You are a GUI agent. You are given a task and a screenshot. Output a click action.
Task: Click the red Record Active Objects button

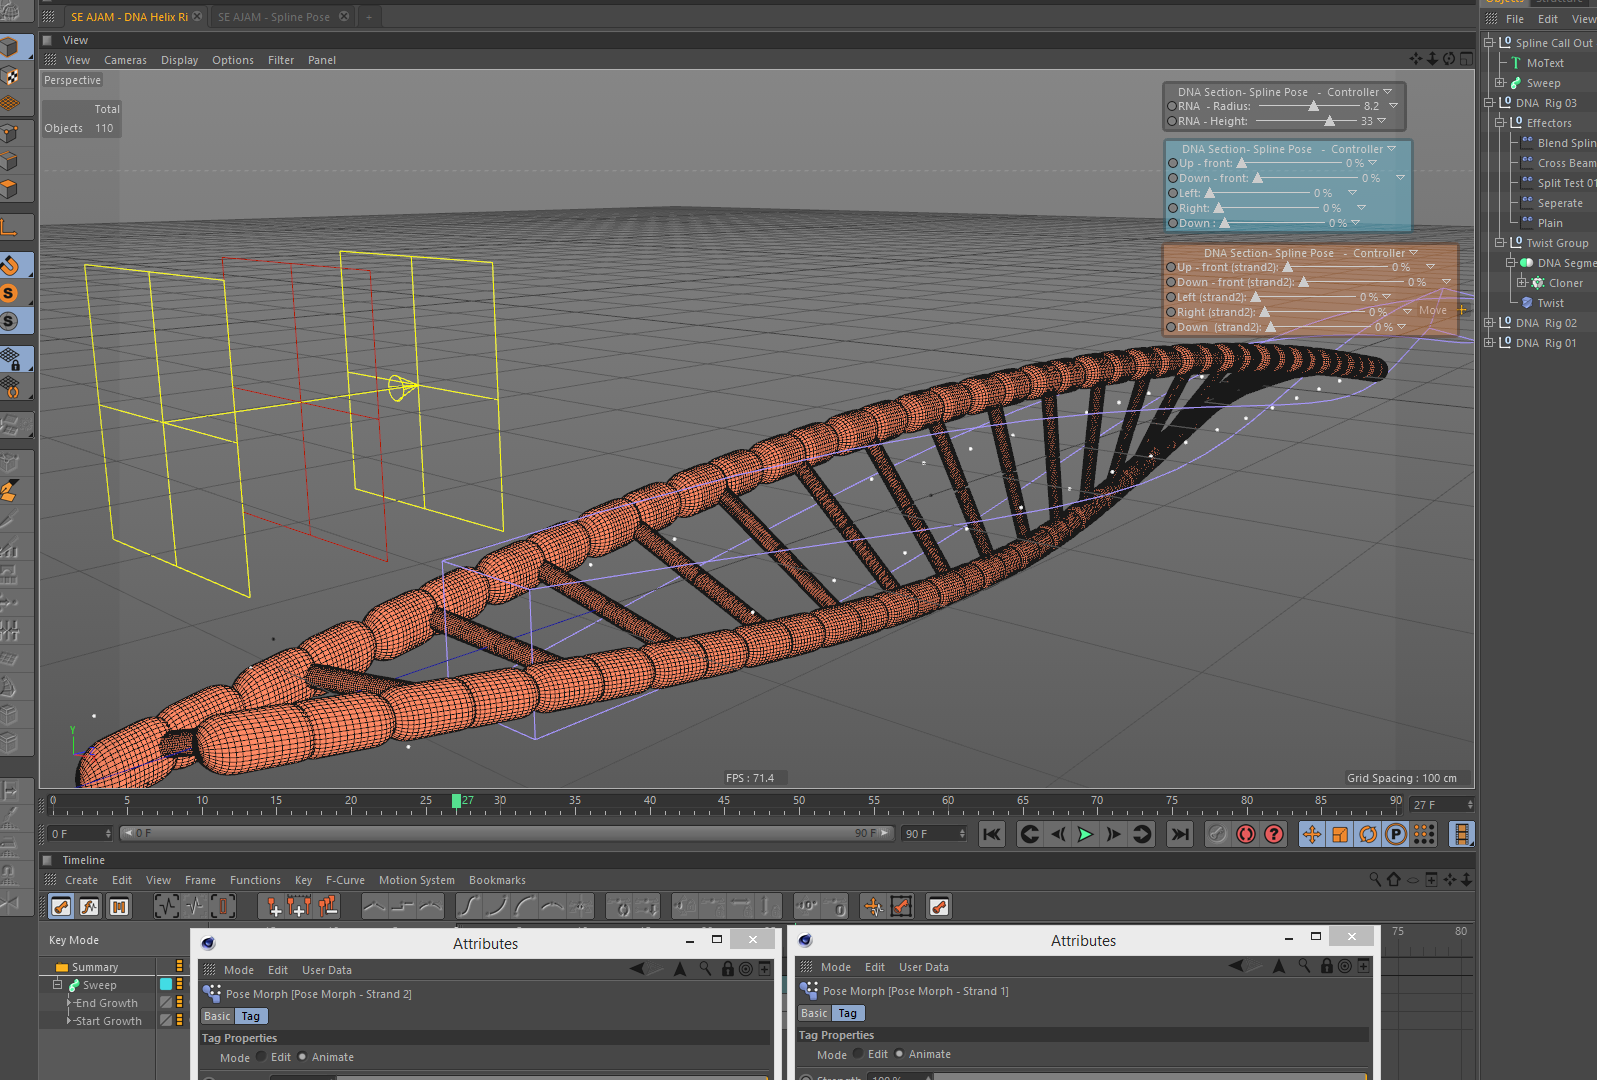[x=1246, y=834]
